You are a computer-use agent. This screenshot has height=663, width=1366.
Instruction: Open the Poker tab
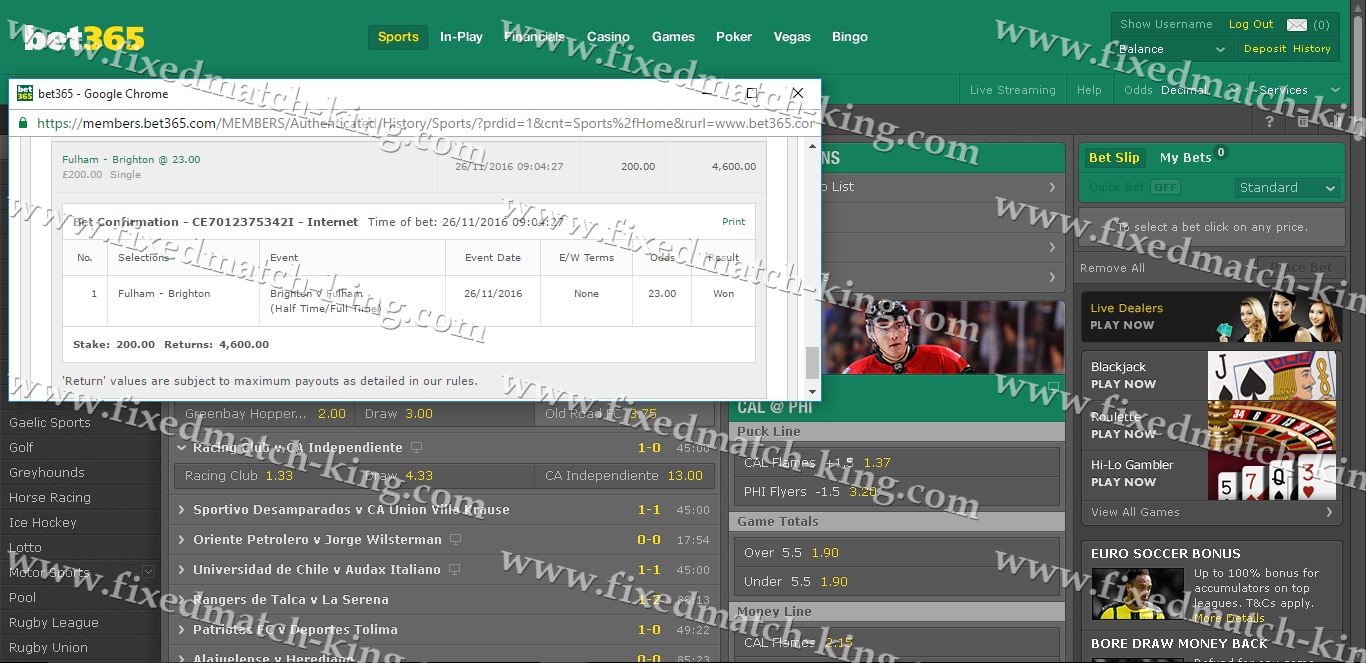tap(734, 37)
